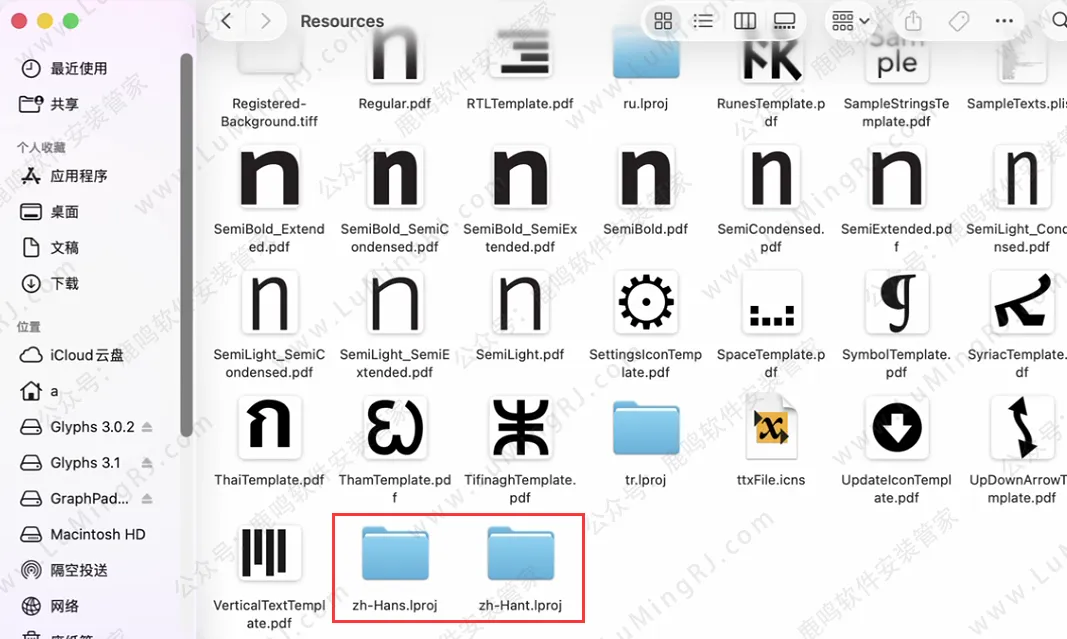This screenshot has height=639, width=1067.
Task: Open the zh-Hant.lproj folder
Action: click(520, 556)
